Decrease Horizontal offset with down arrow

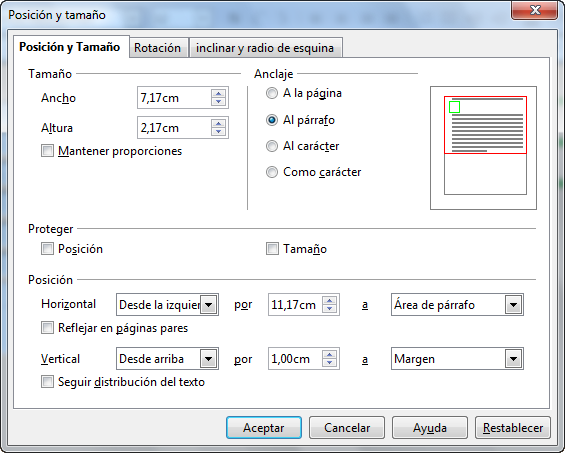click(329, 309)
